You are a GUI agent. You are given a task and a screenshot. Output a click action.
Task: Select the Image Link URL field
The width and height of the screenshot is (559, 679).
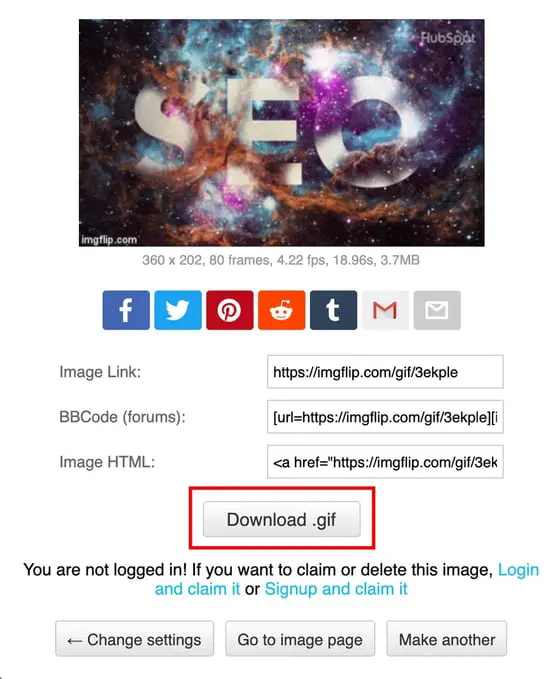385,372
